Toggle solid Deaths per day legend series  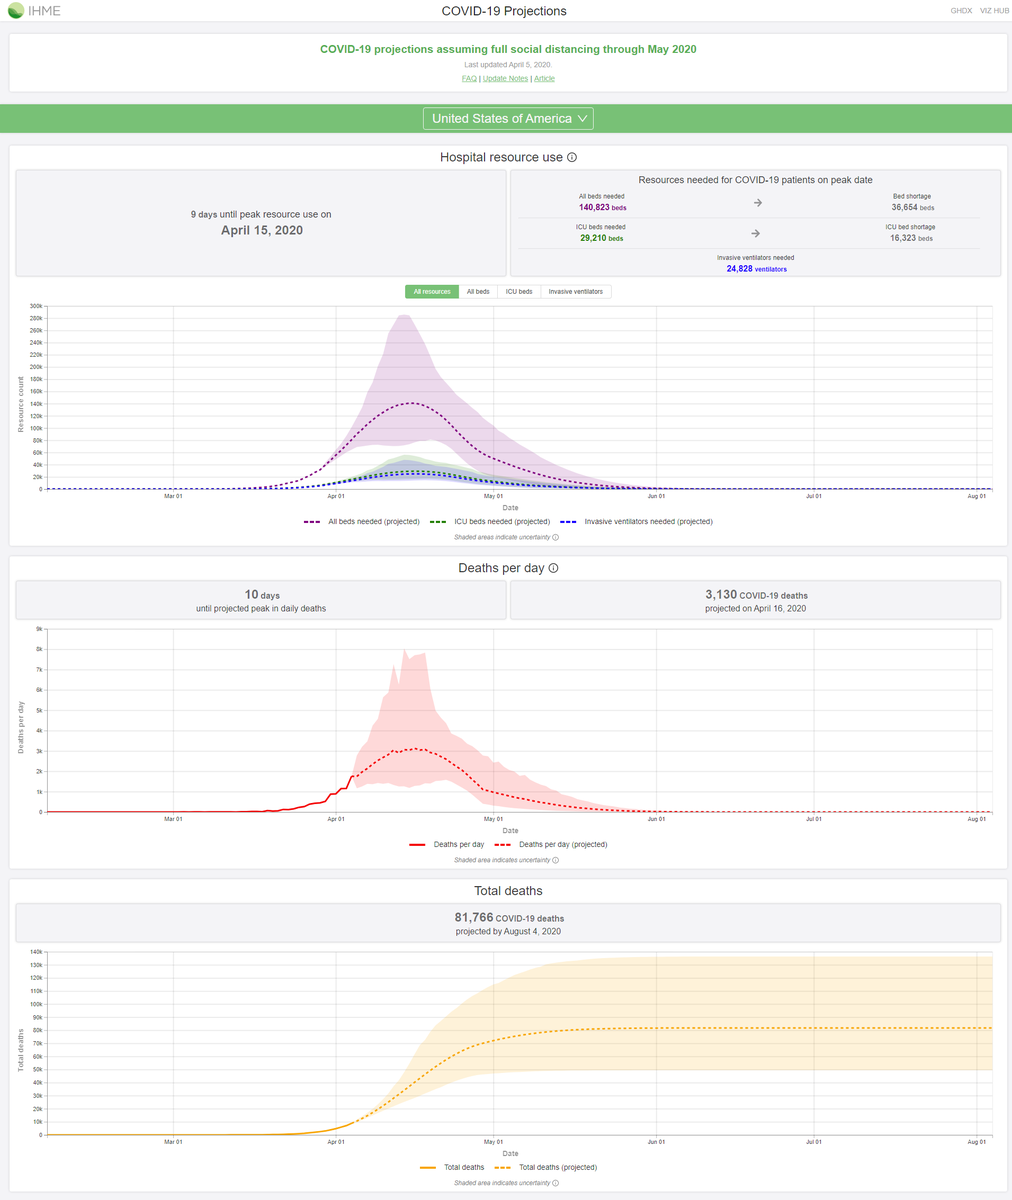pos(446,845)
